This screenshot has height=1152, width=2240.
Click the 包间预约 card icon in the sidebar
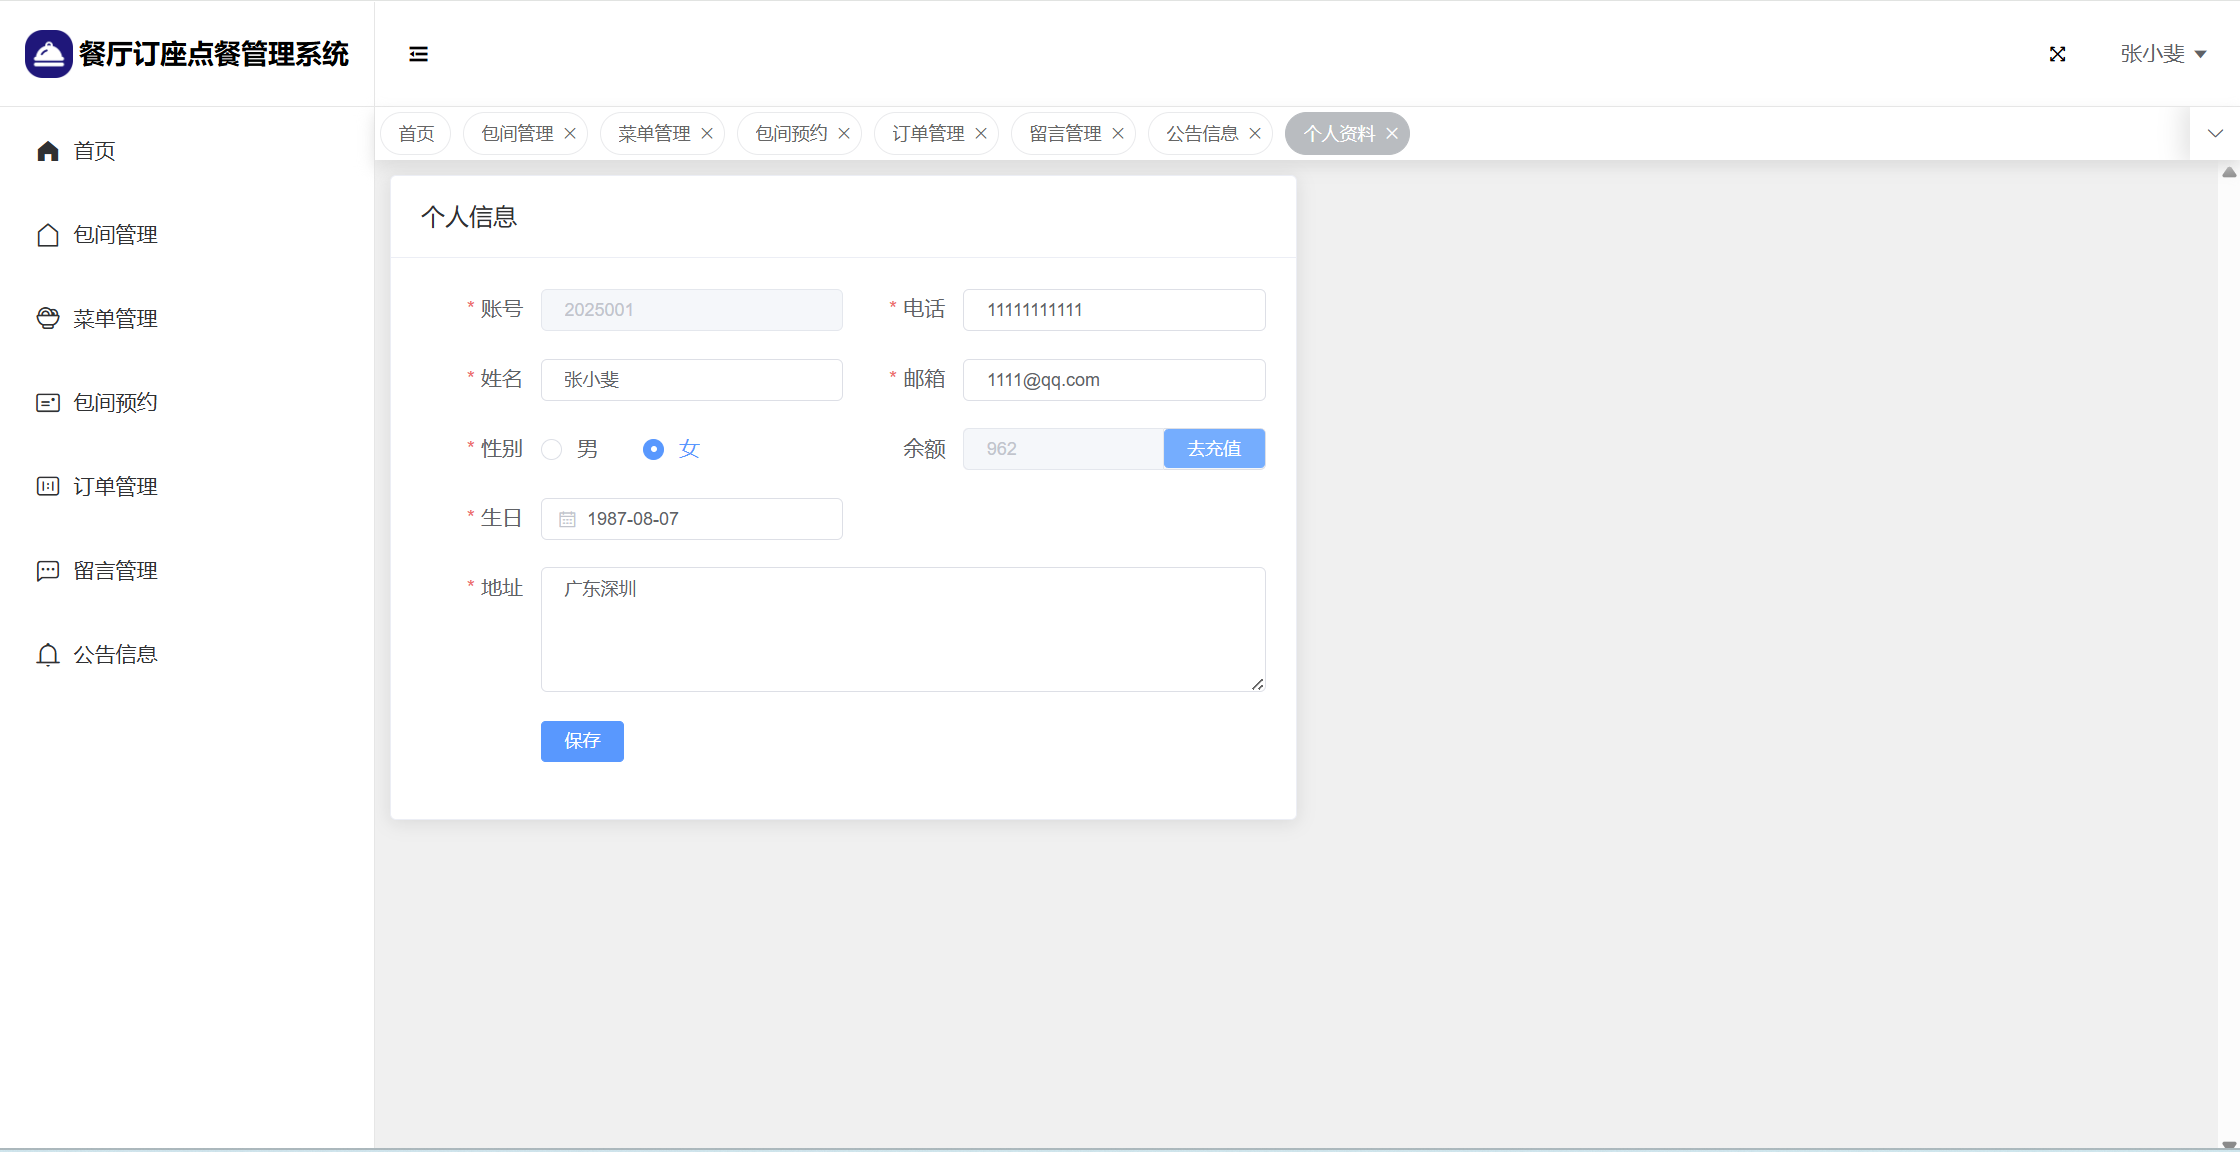48,402
